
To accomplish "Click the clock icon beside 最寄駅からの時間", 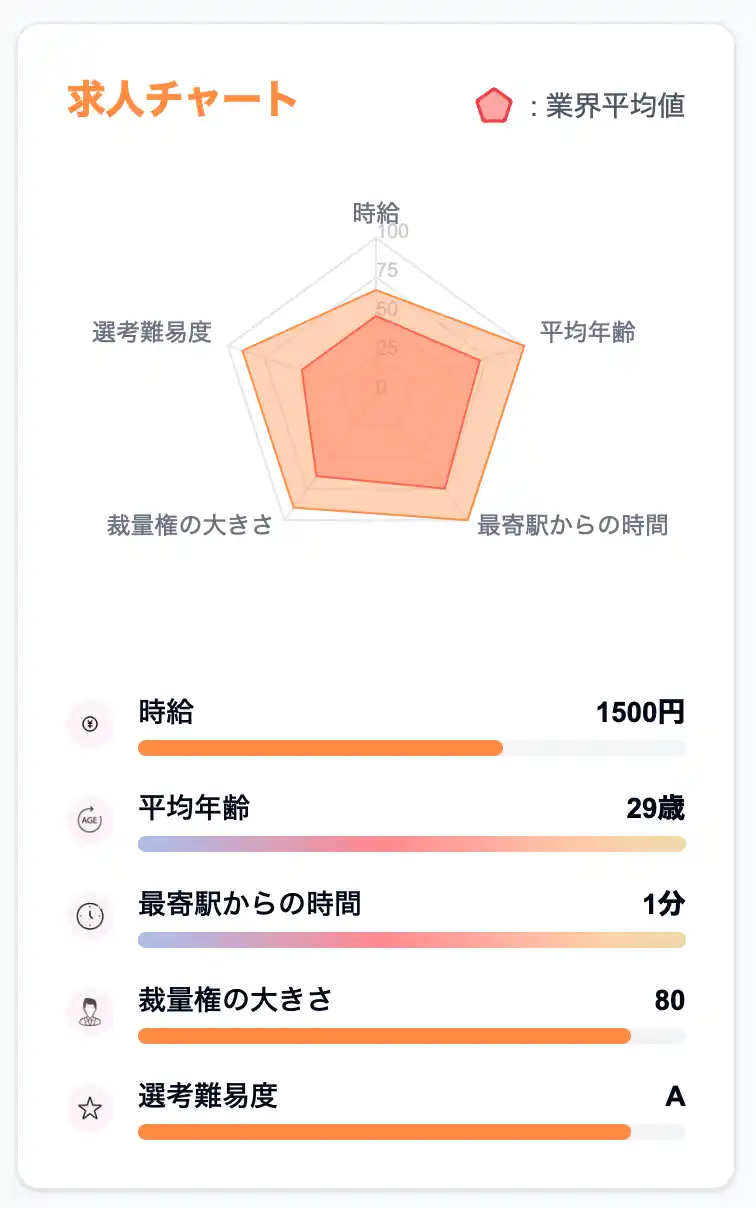I will pos(90,914).
